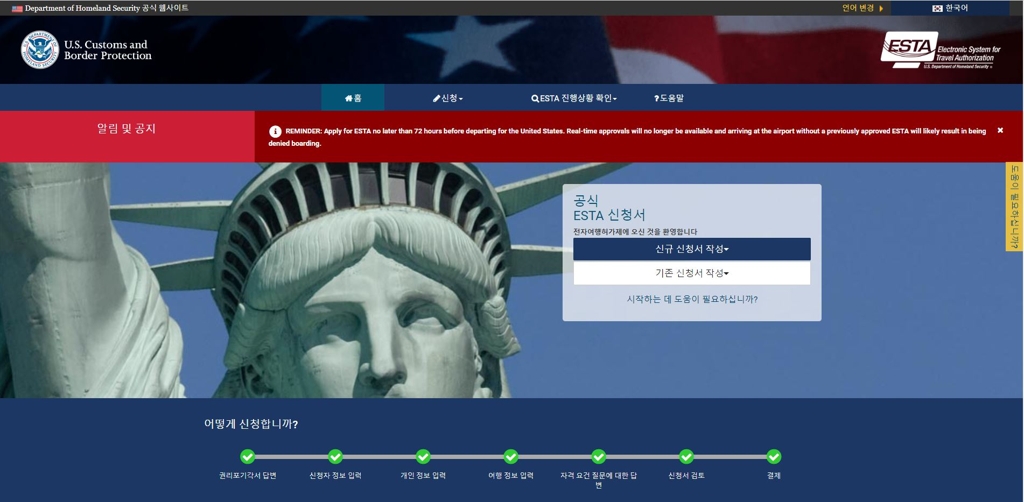Click the 권리포기각서 답변 step checkmark
The image size is (1024, 502).
click(x=248, y=457)
